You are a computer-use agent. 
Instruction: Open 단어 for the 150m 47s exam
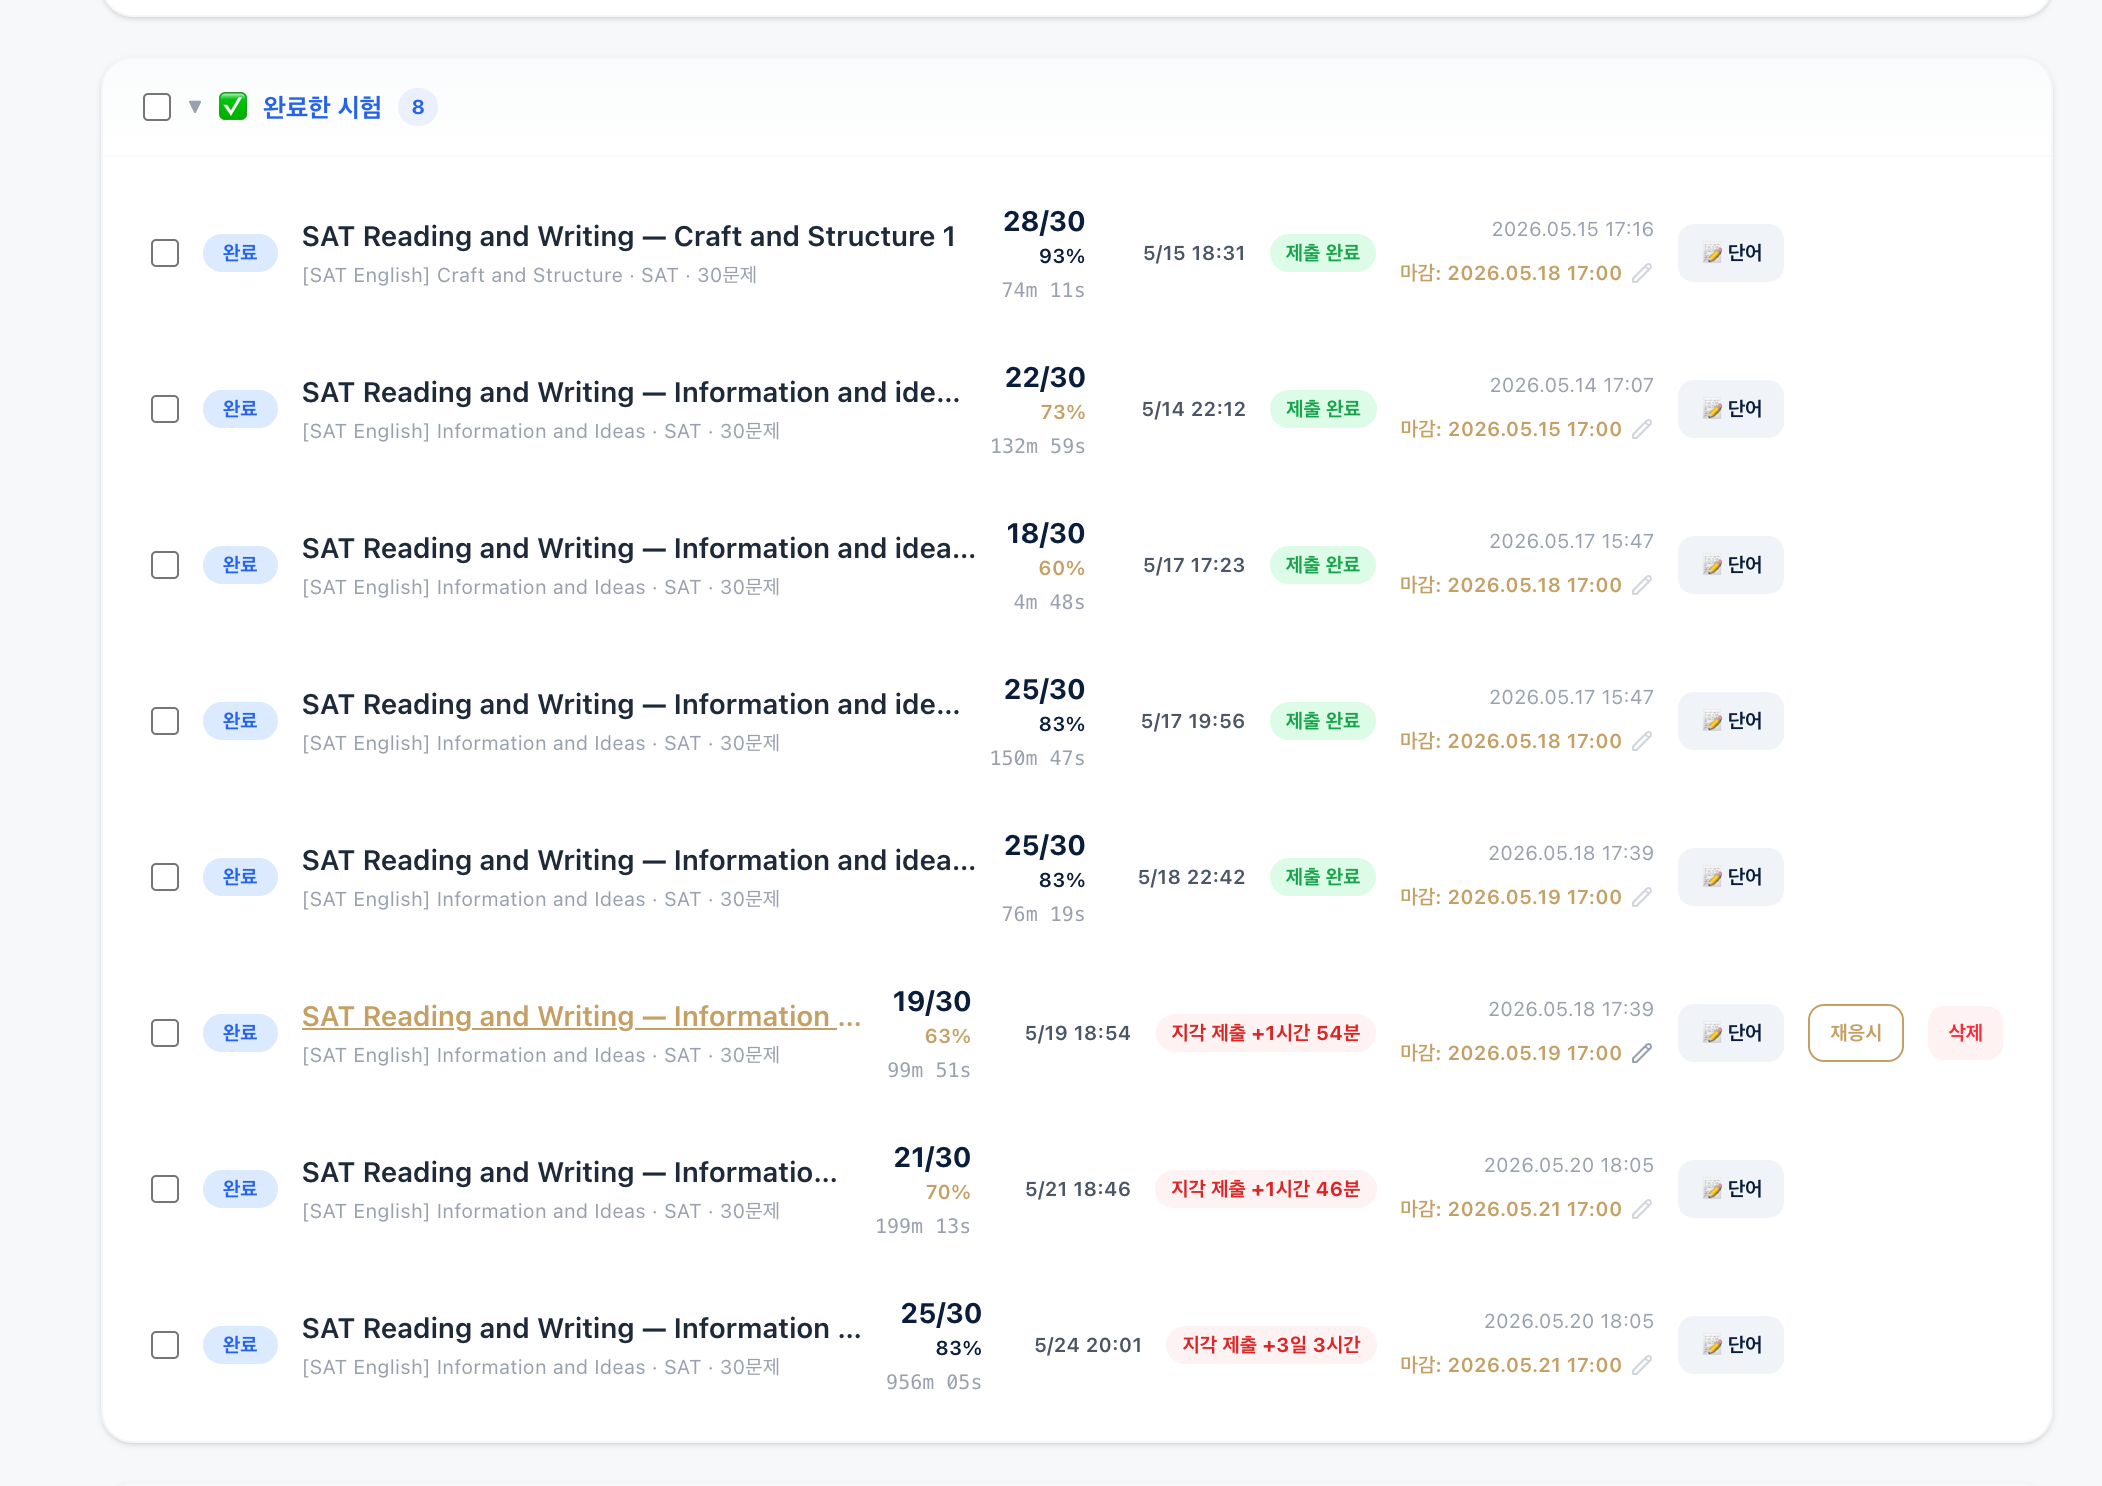click(x=1731, y=721)
